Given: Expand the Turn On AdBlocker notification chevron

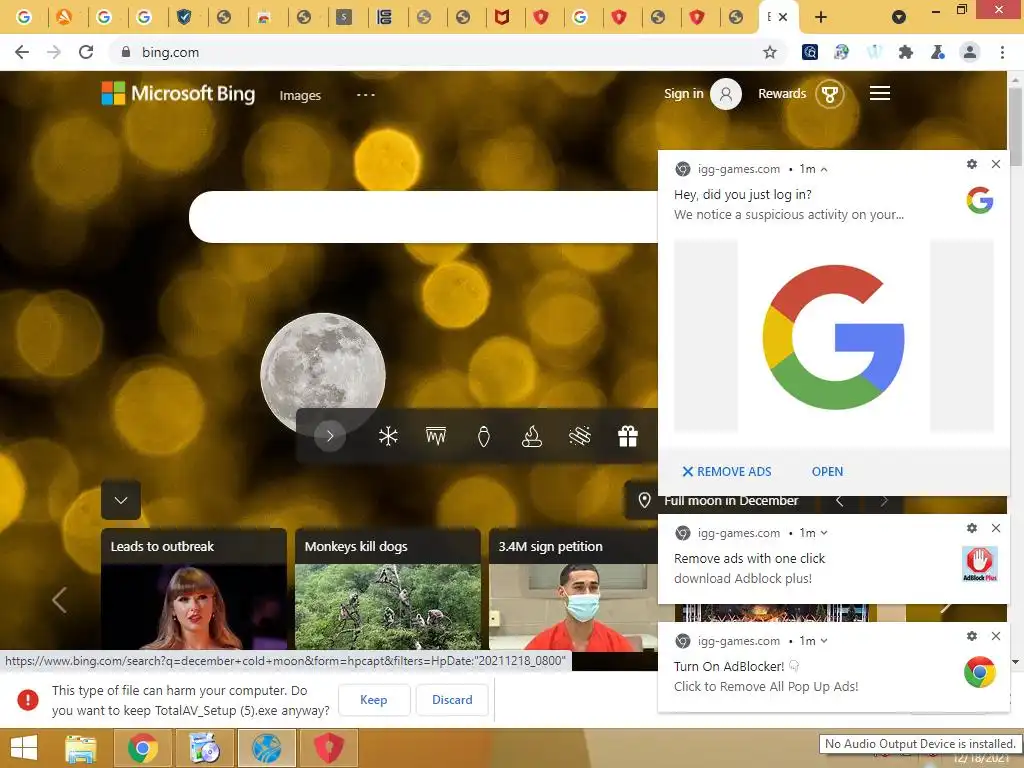Looking at the screenshot, I should [824, 641].
